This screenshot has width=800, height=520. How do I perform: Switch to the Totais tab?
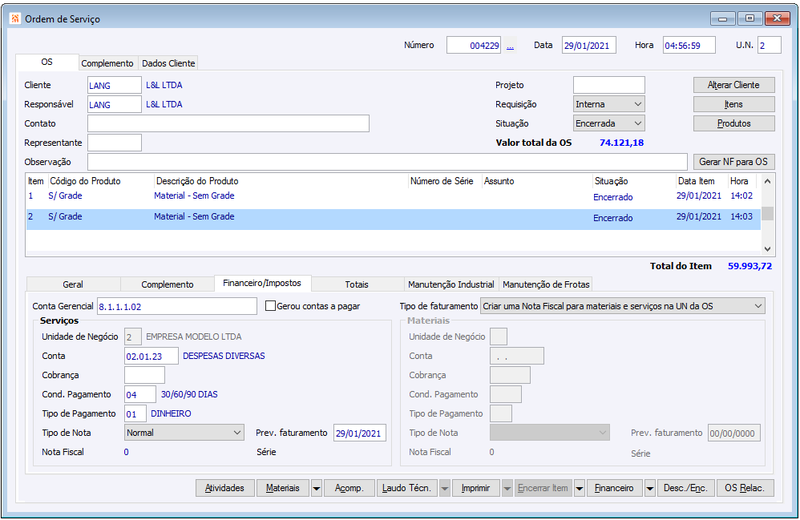click(x=356, y=284)
